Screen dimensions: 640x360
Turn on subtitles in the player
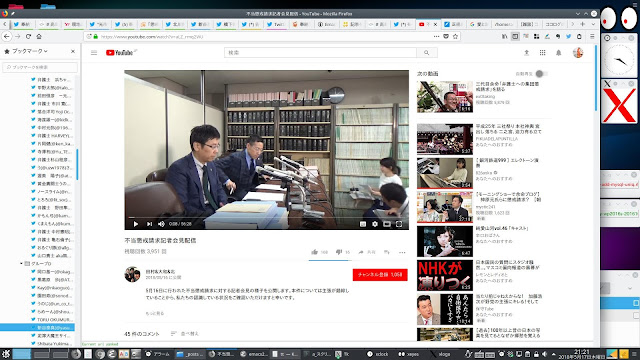[x=362, y=224]
